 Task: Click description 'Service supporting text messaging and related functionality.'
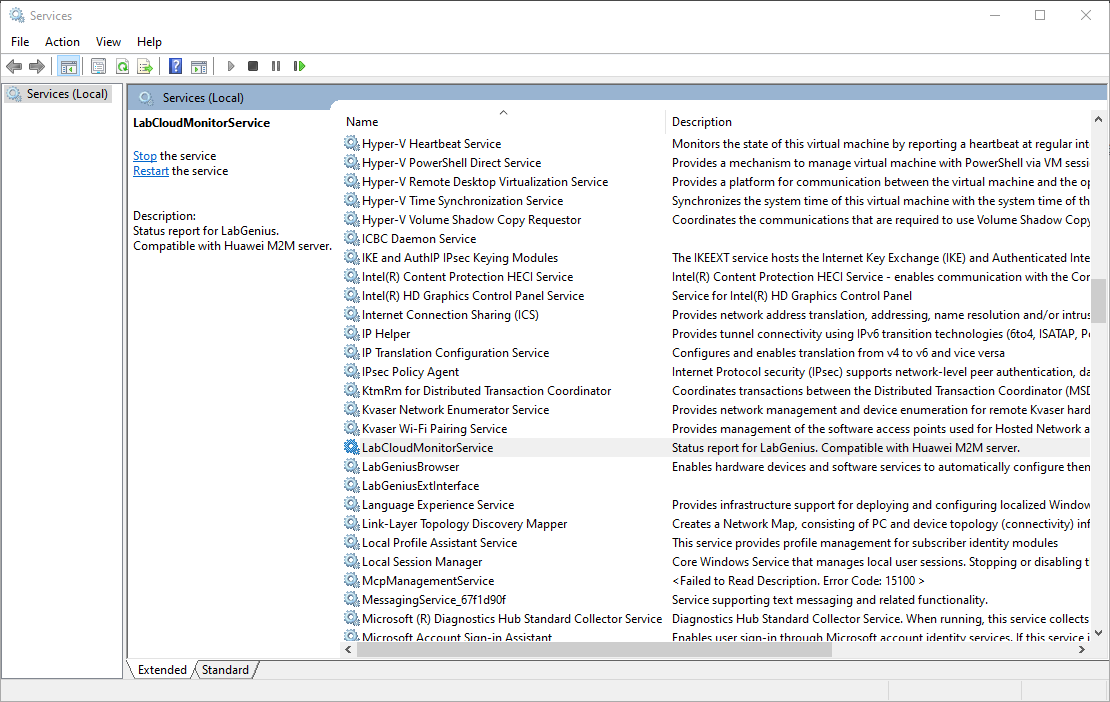tap(830, 599)
